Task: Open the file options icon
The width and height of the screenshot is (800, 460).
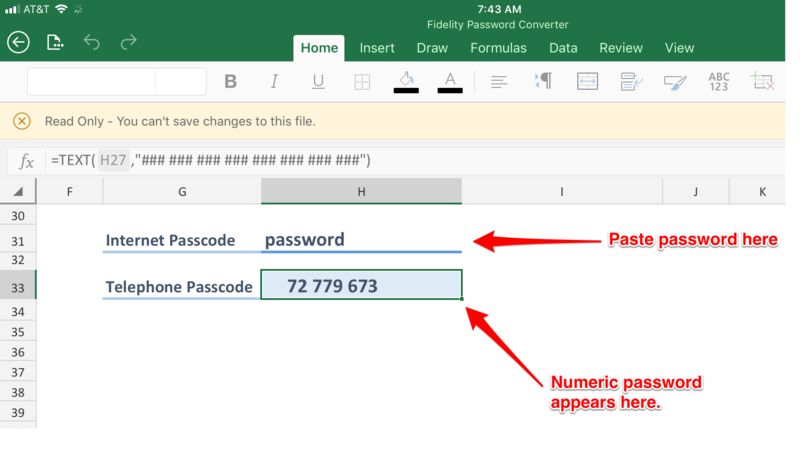Action: tap(55, 42)
